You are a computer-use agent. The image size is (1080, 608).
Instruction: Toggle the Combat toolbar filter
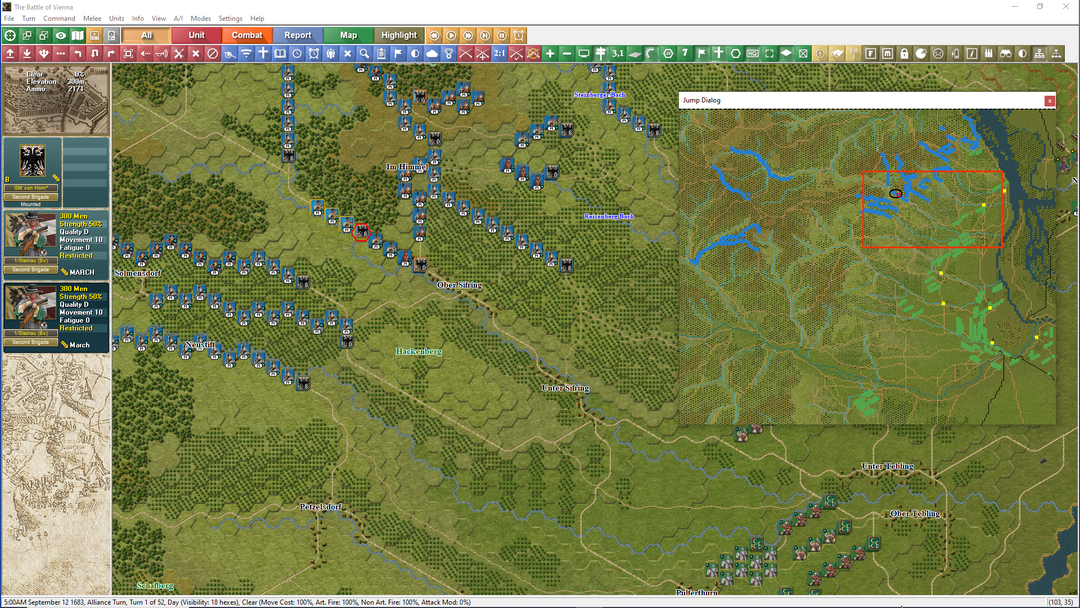[247, 35]
